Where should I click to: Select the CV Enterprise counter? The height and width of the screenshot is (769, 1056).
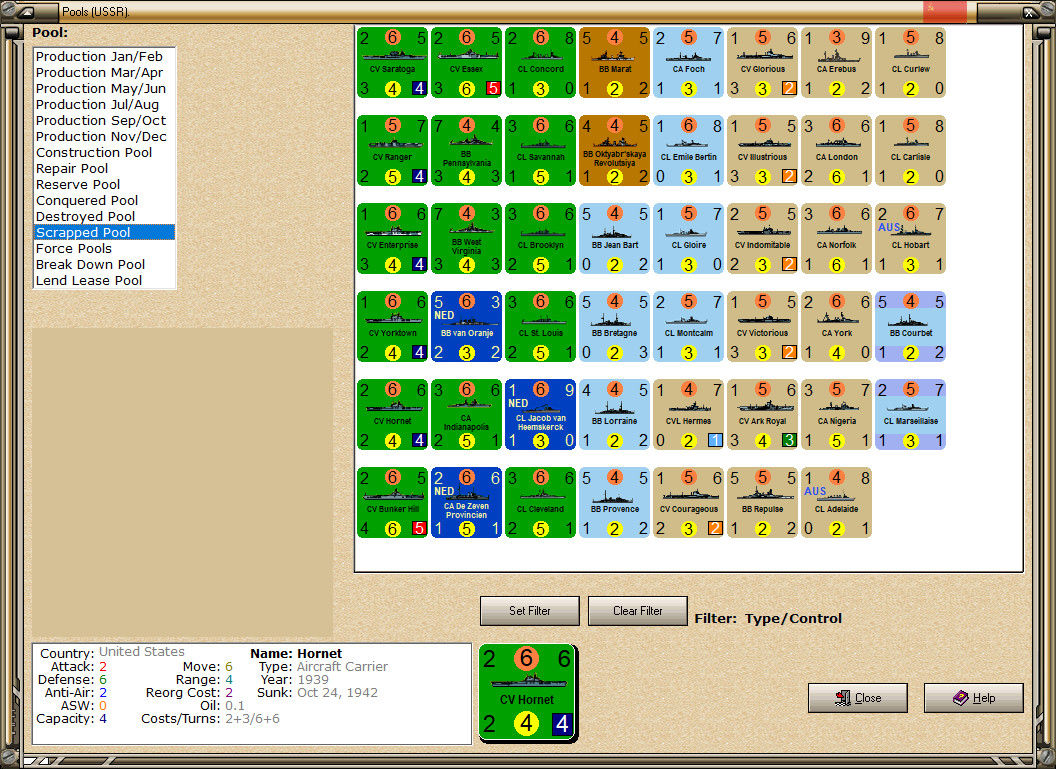coord(392,238)
